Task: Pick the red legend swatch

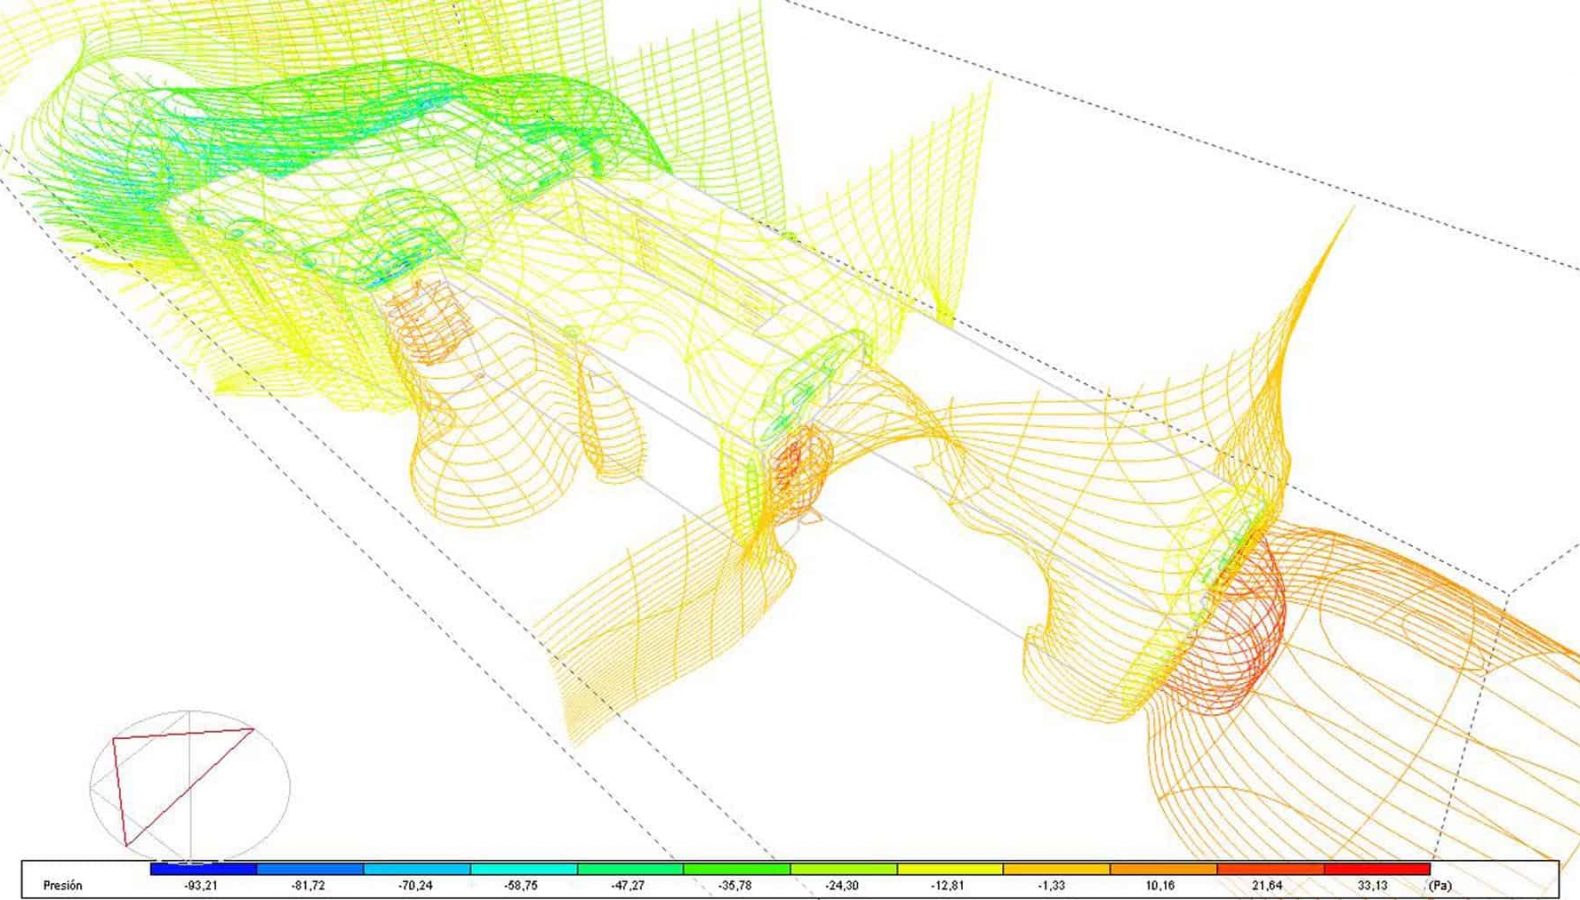Action: click(1377, 869)
